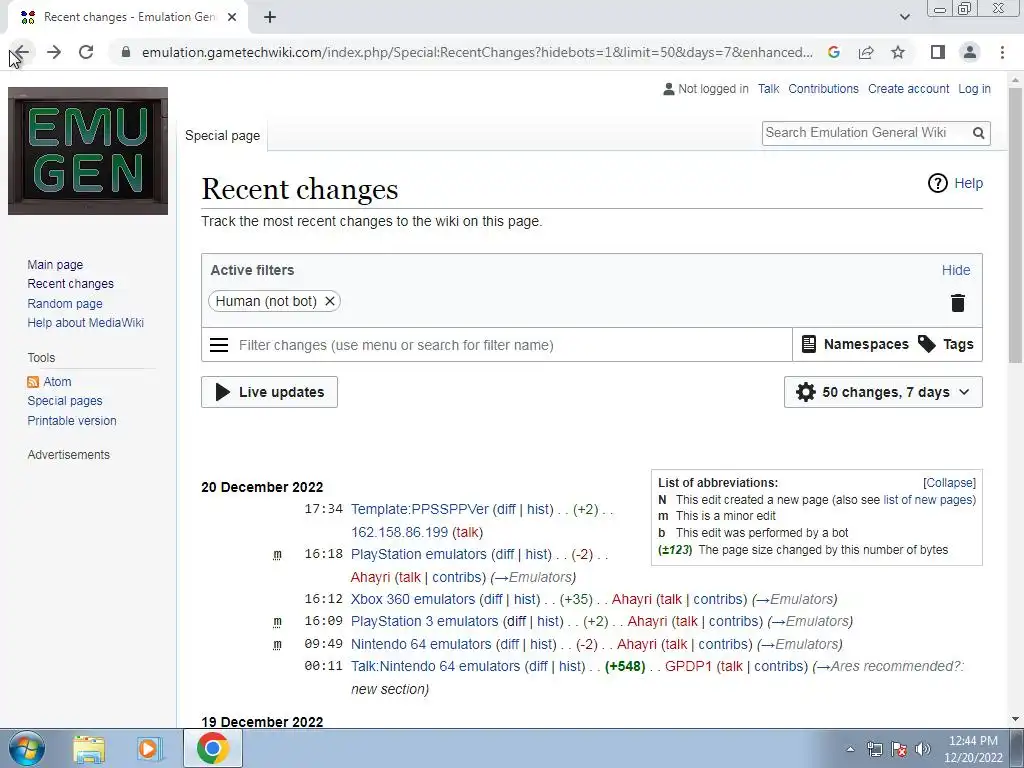Open Recent changes in sidebar

coord(71,284)
